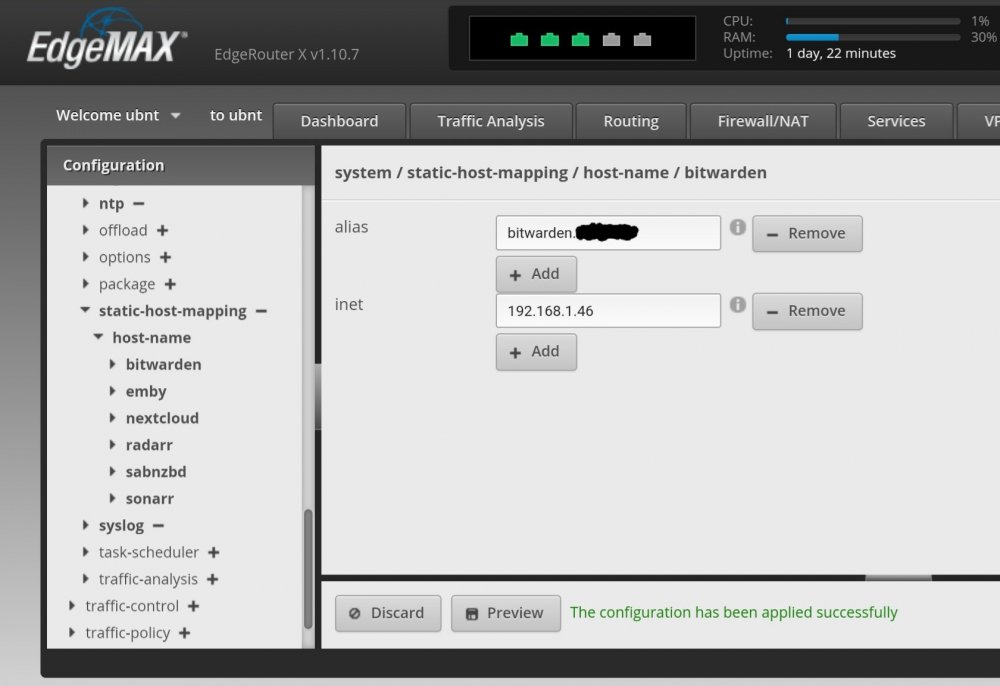
Task: Remove syslog node with minus icon
Action: (x=159, y=526)
